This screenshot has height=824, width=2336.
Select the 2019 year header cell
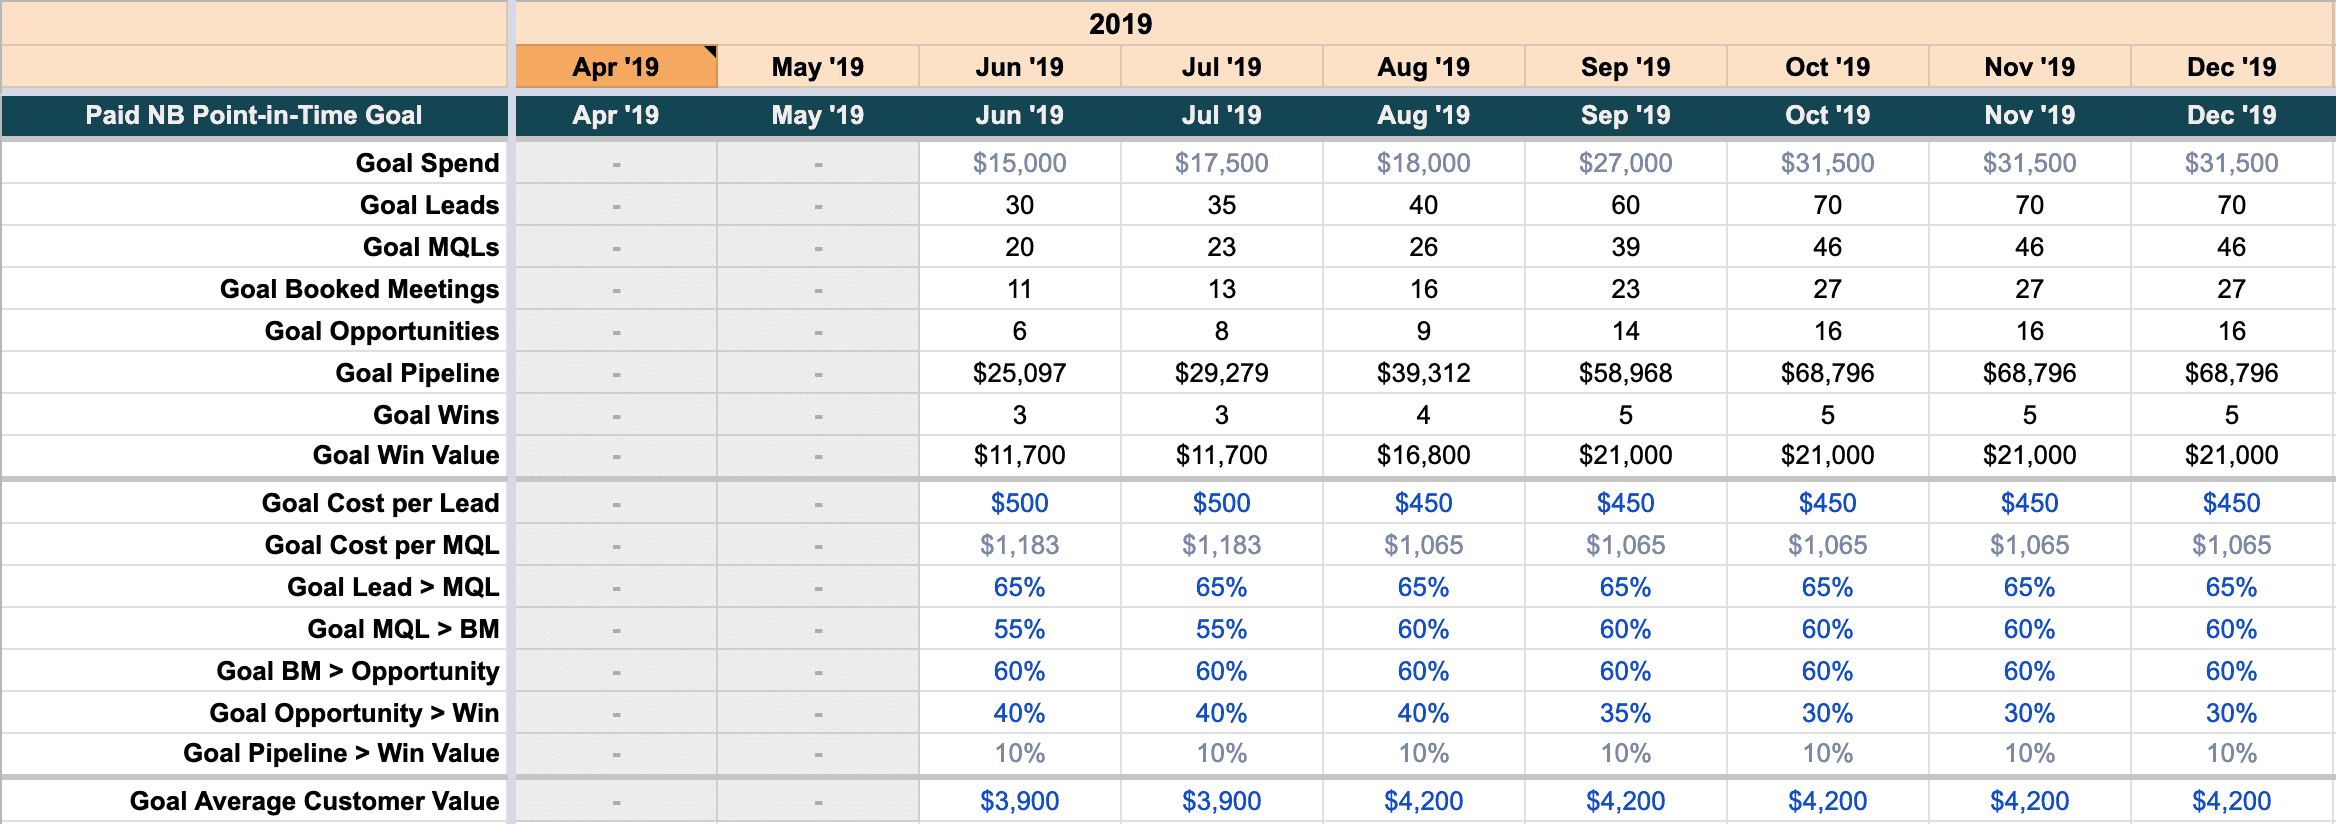pyautogui.click(x=1120, y=24)
